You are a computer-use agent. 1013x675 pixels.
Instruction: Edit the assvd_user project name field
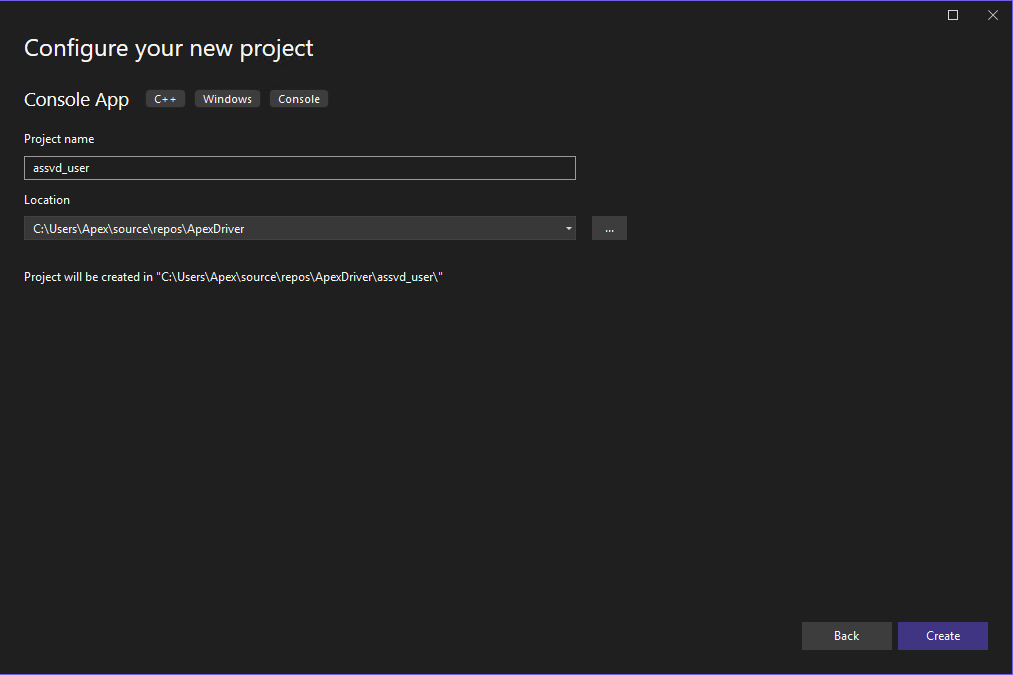coord(300,167)
